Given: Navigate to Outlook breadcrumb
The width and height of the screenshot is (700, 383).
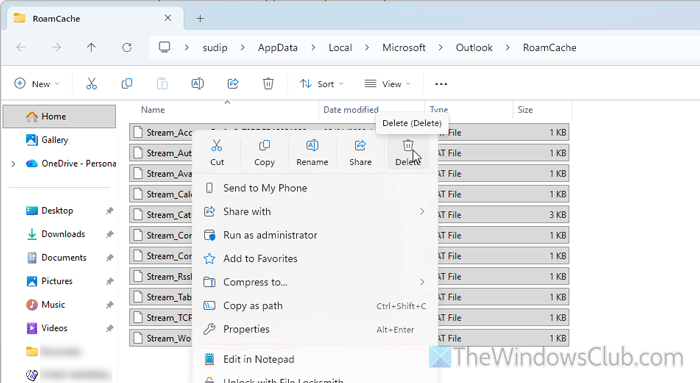Looking at the screenshot, I should 474,47.
